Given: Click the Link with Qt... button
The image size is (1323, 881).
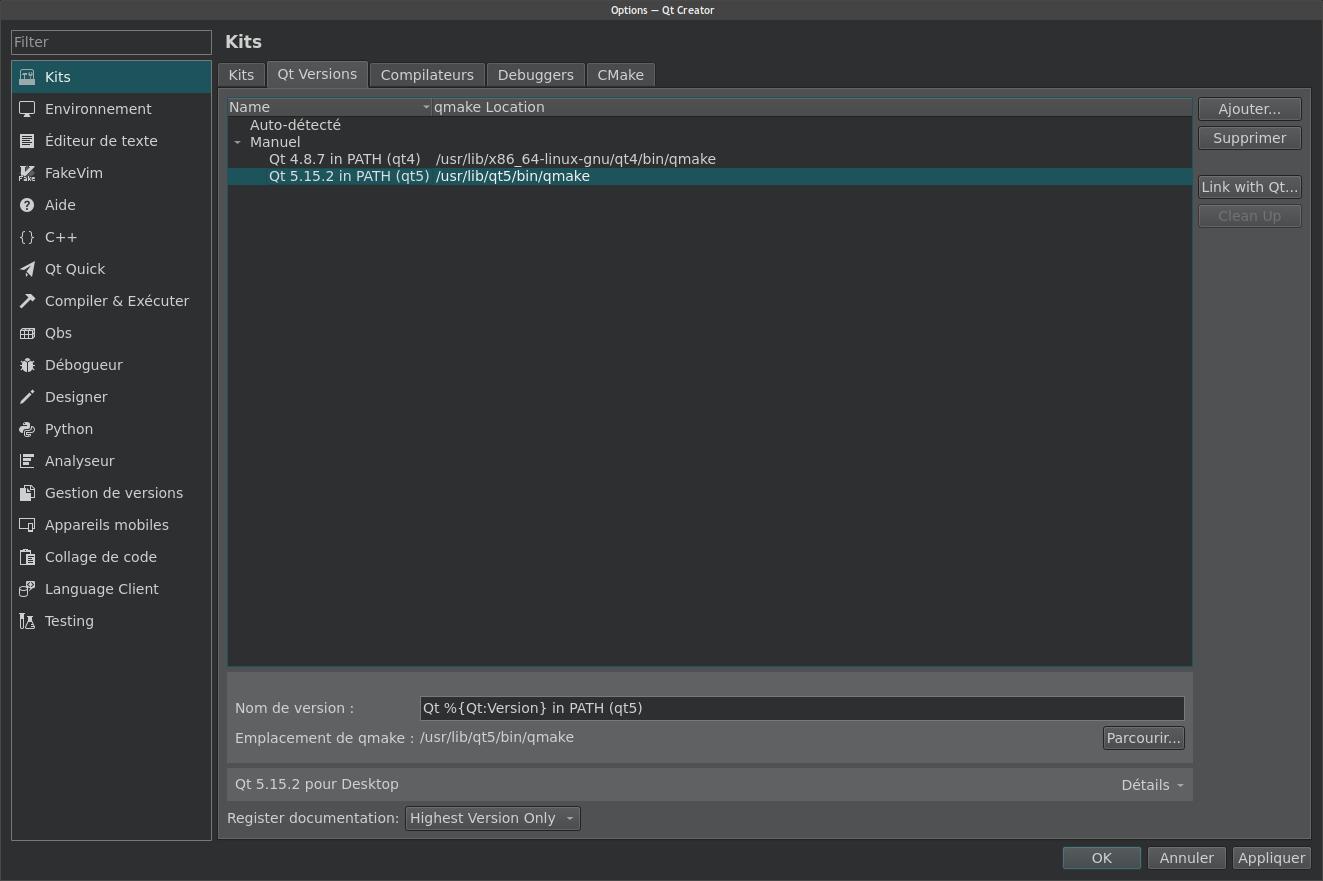Looking at the screenshot, I should [x=1250, y=187].
